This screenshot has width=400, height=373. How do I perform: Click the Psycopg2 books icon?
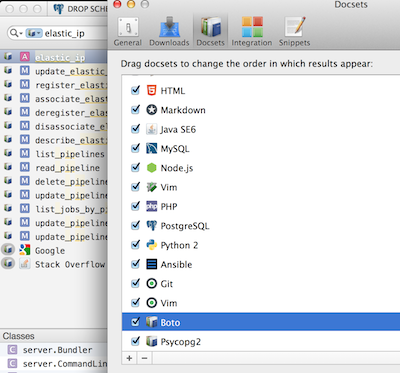152,341
